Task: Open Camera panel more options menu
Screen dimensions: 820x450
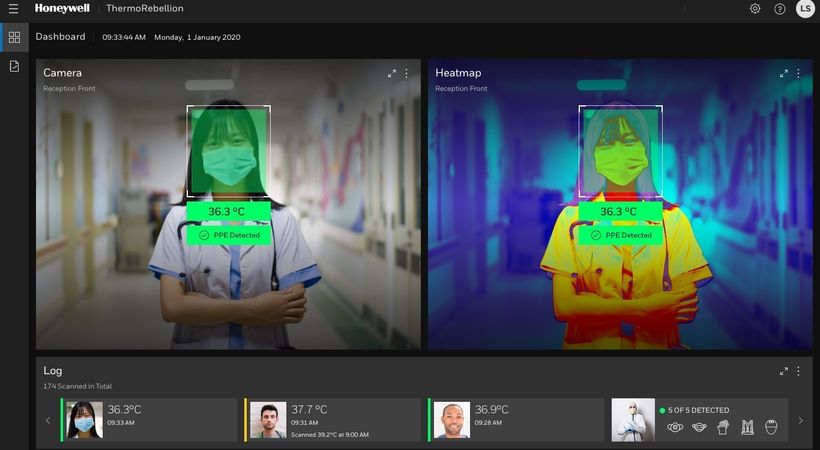Action: tap(407, 73)
